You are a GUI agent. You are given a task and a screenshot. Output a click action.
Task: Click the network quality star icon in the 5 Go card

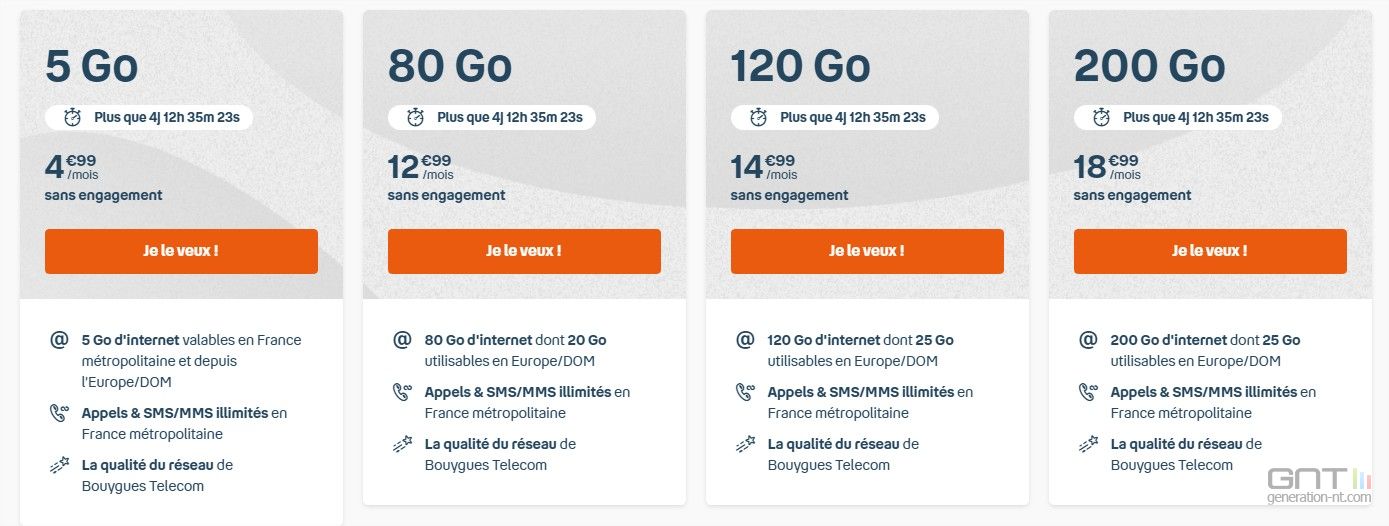[59, 465]
